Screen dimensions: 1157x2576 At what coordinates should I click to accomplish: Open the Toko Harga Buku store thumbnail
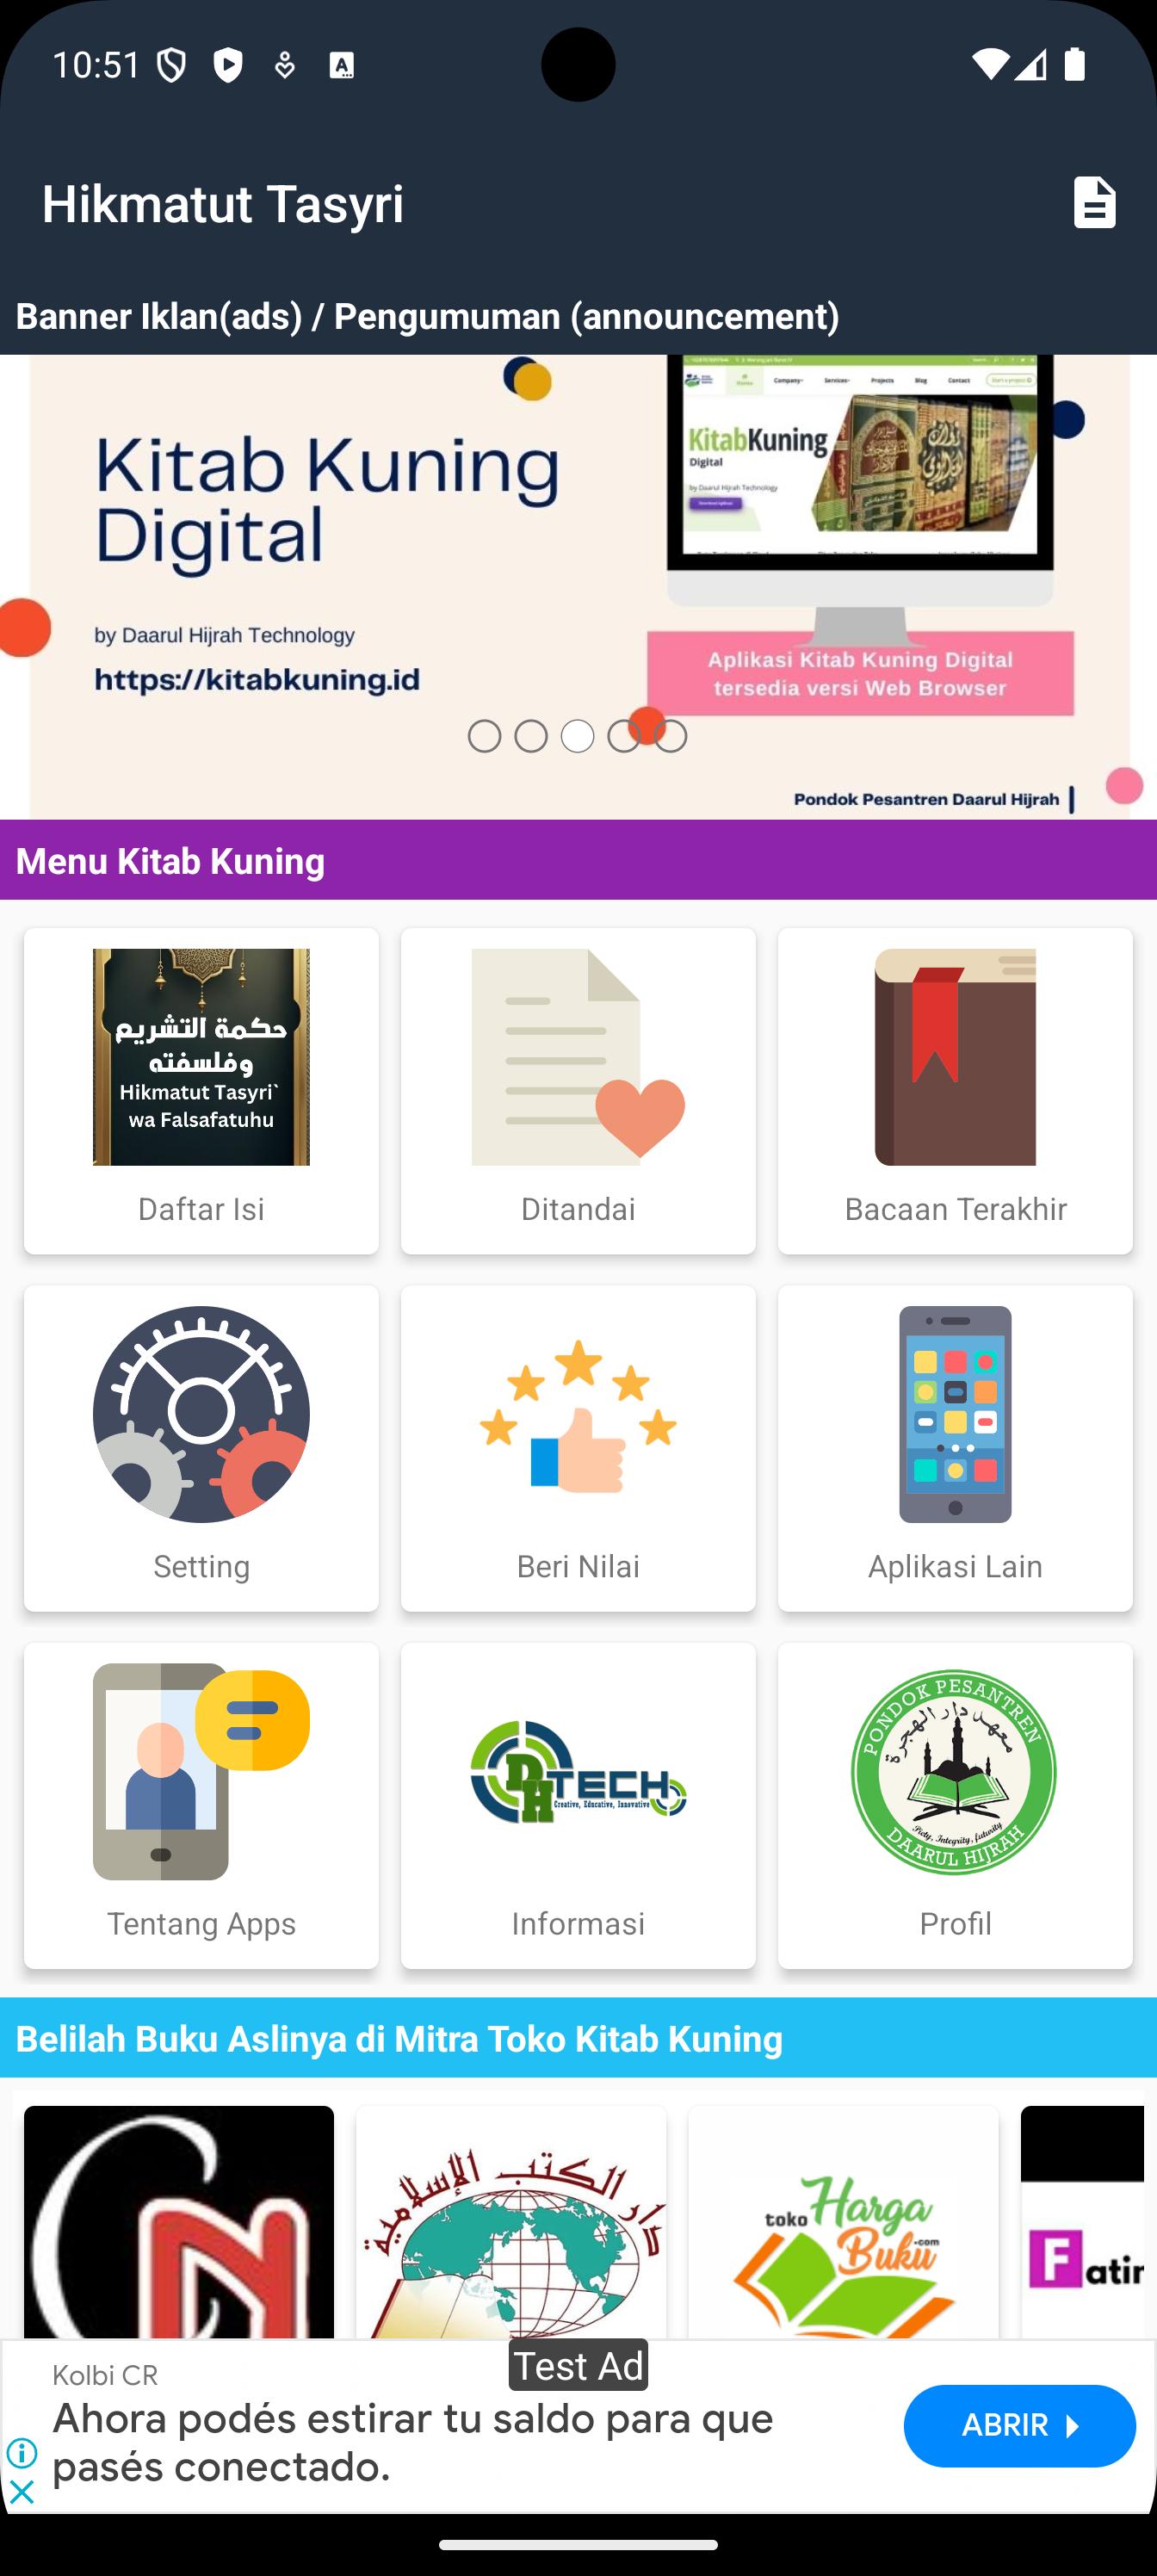pyautogui.click(x=843, y=2222)
